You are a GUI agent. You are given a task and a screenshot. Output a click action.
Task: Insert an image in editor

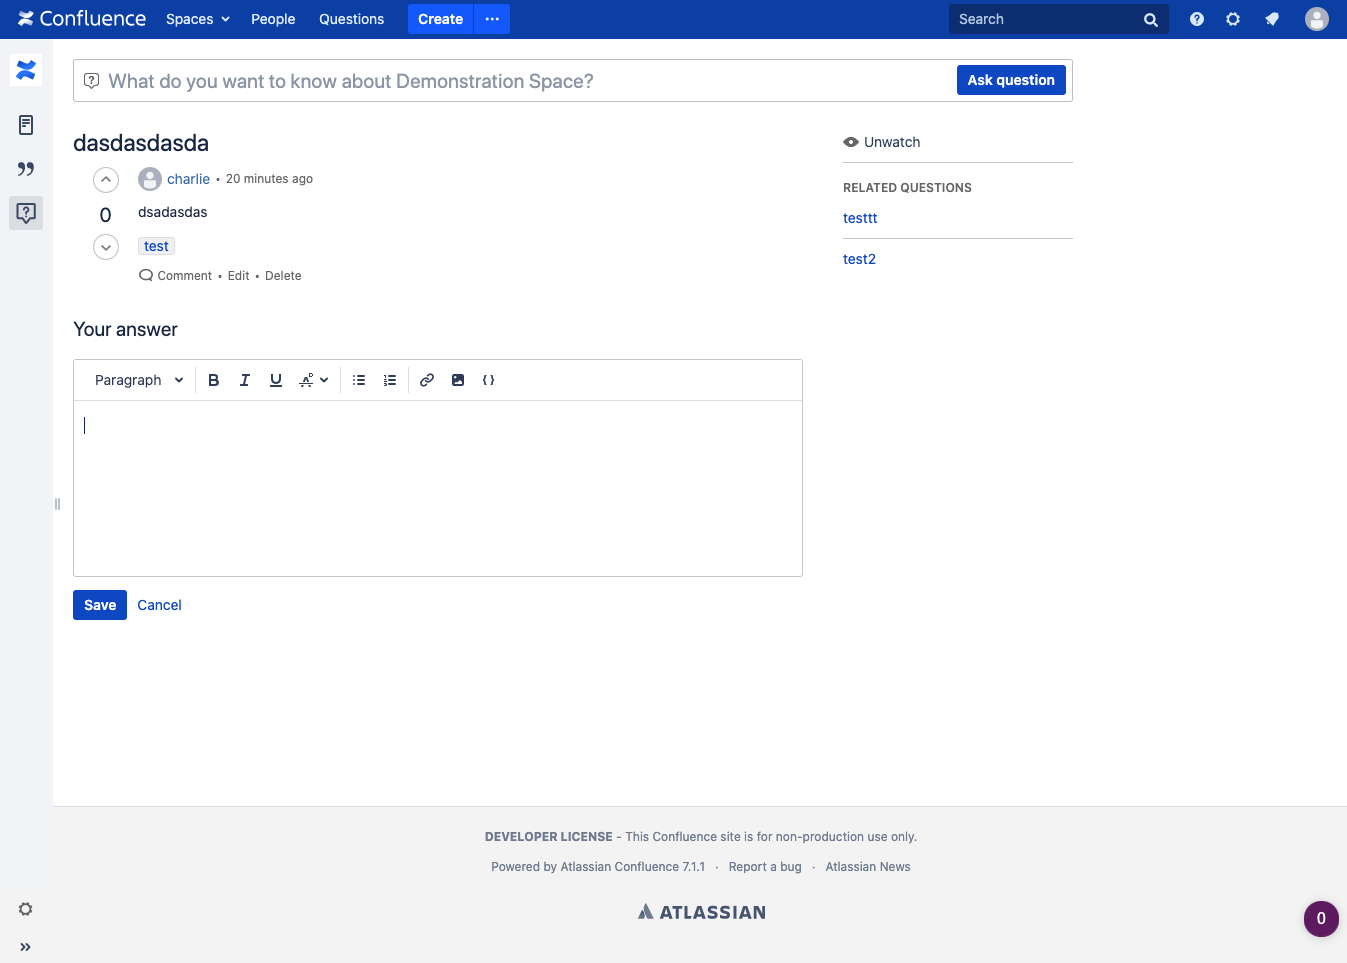(x=458, y=380)
